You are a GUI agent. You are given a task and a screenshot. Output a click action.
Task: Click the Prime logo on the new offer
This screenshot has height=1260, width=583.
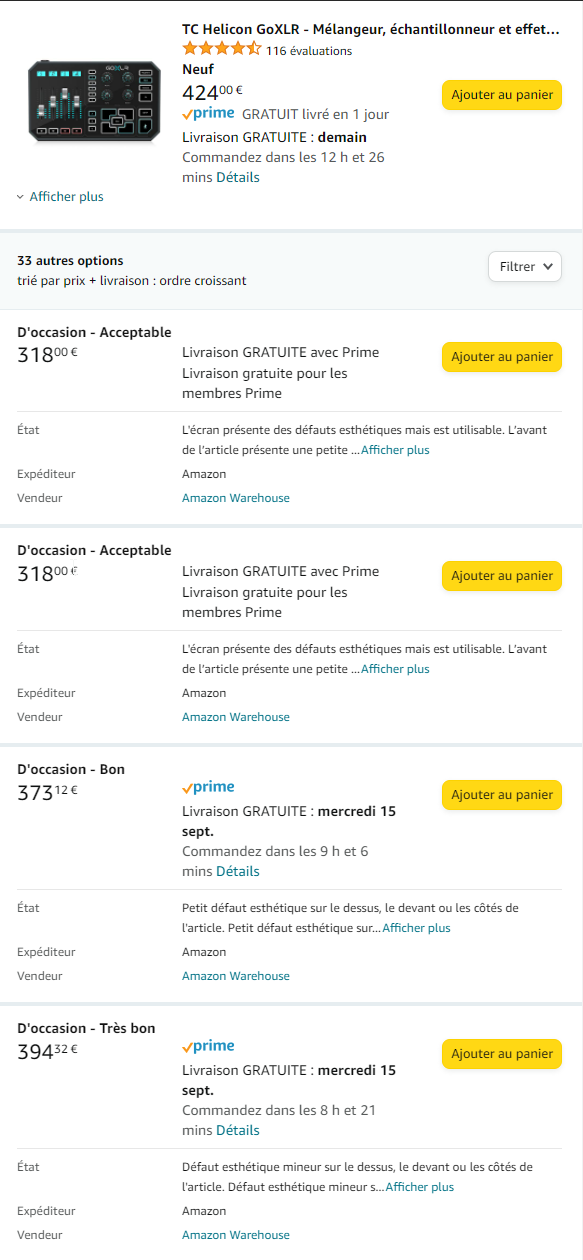point(208,114)
